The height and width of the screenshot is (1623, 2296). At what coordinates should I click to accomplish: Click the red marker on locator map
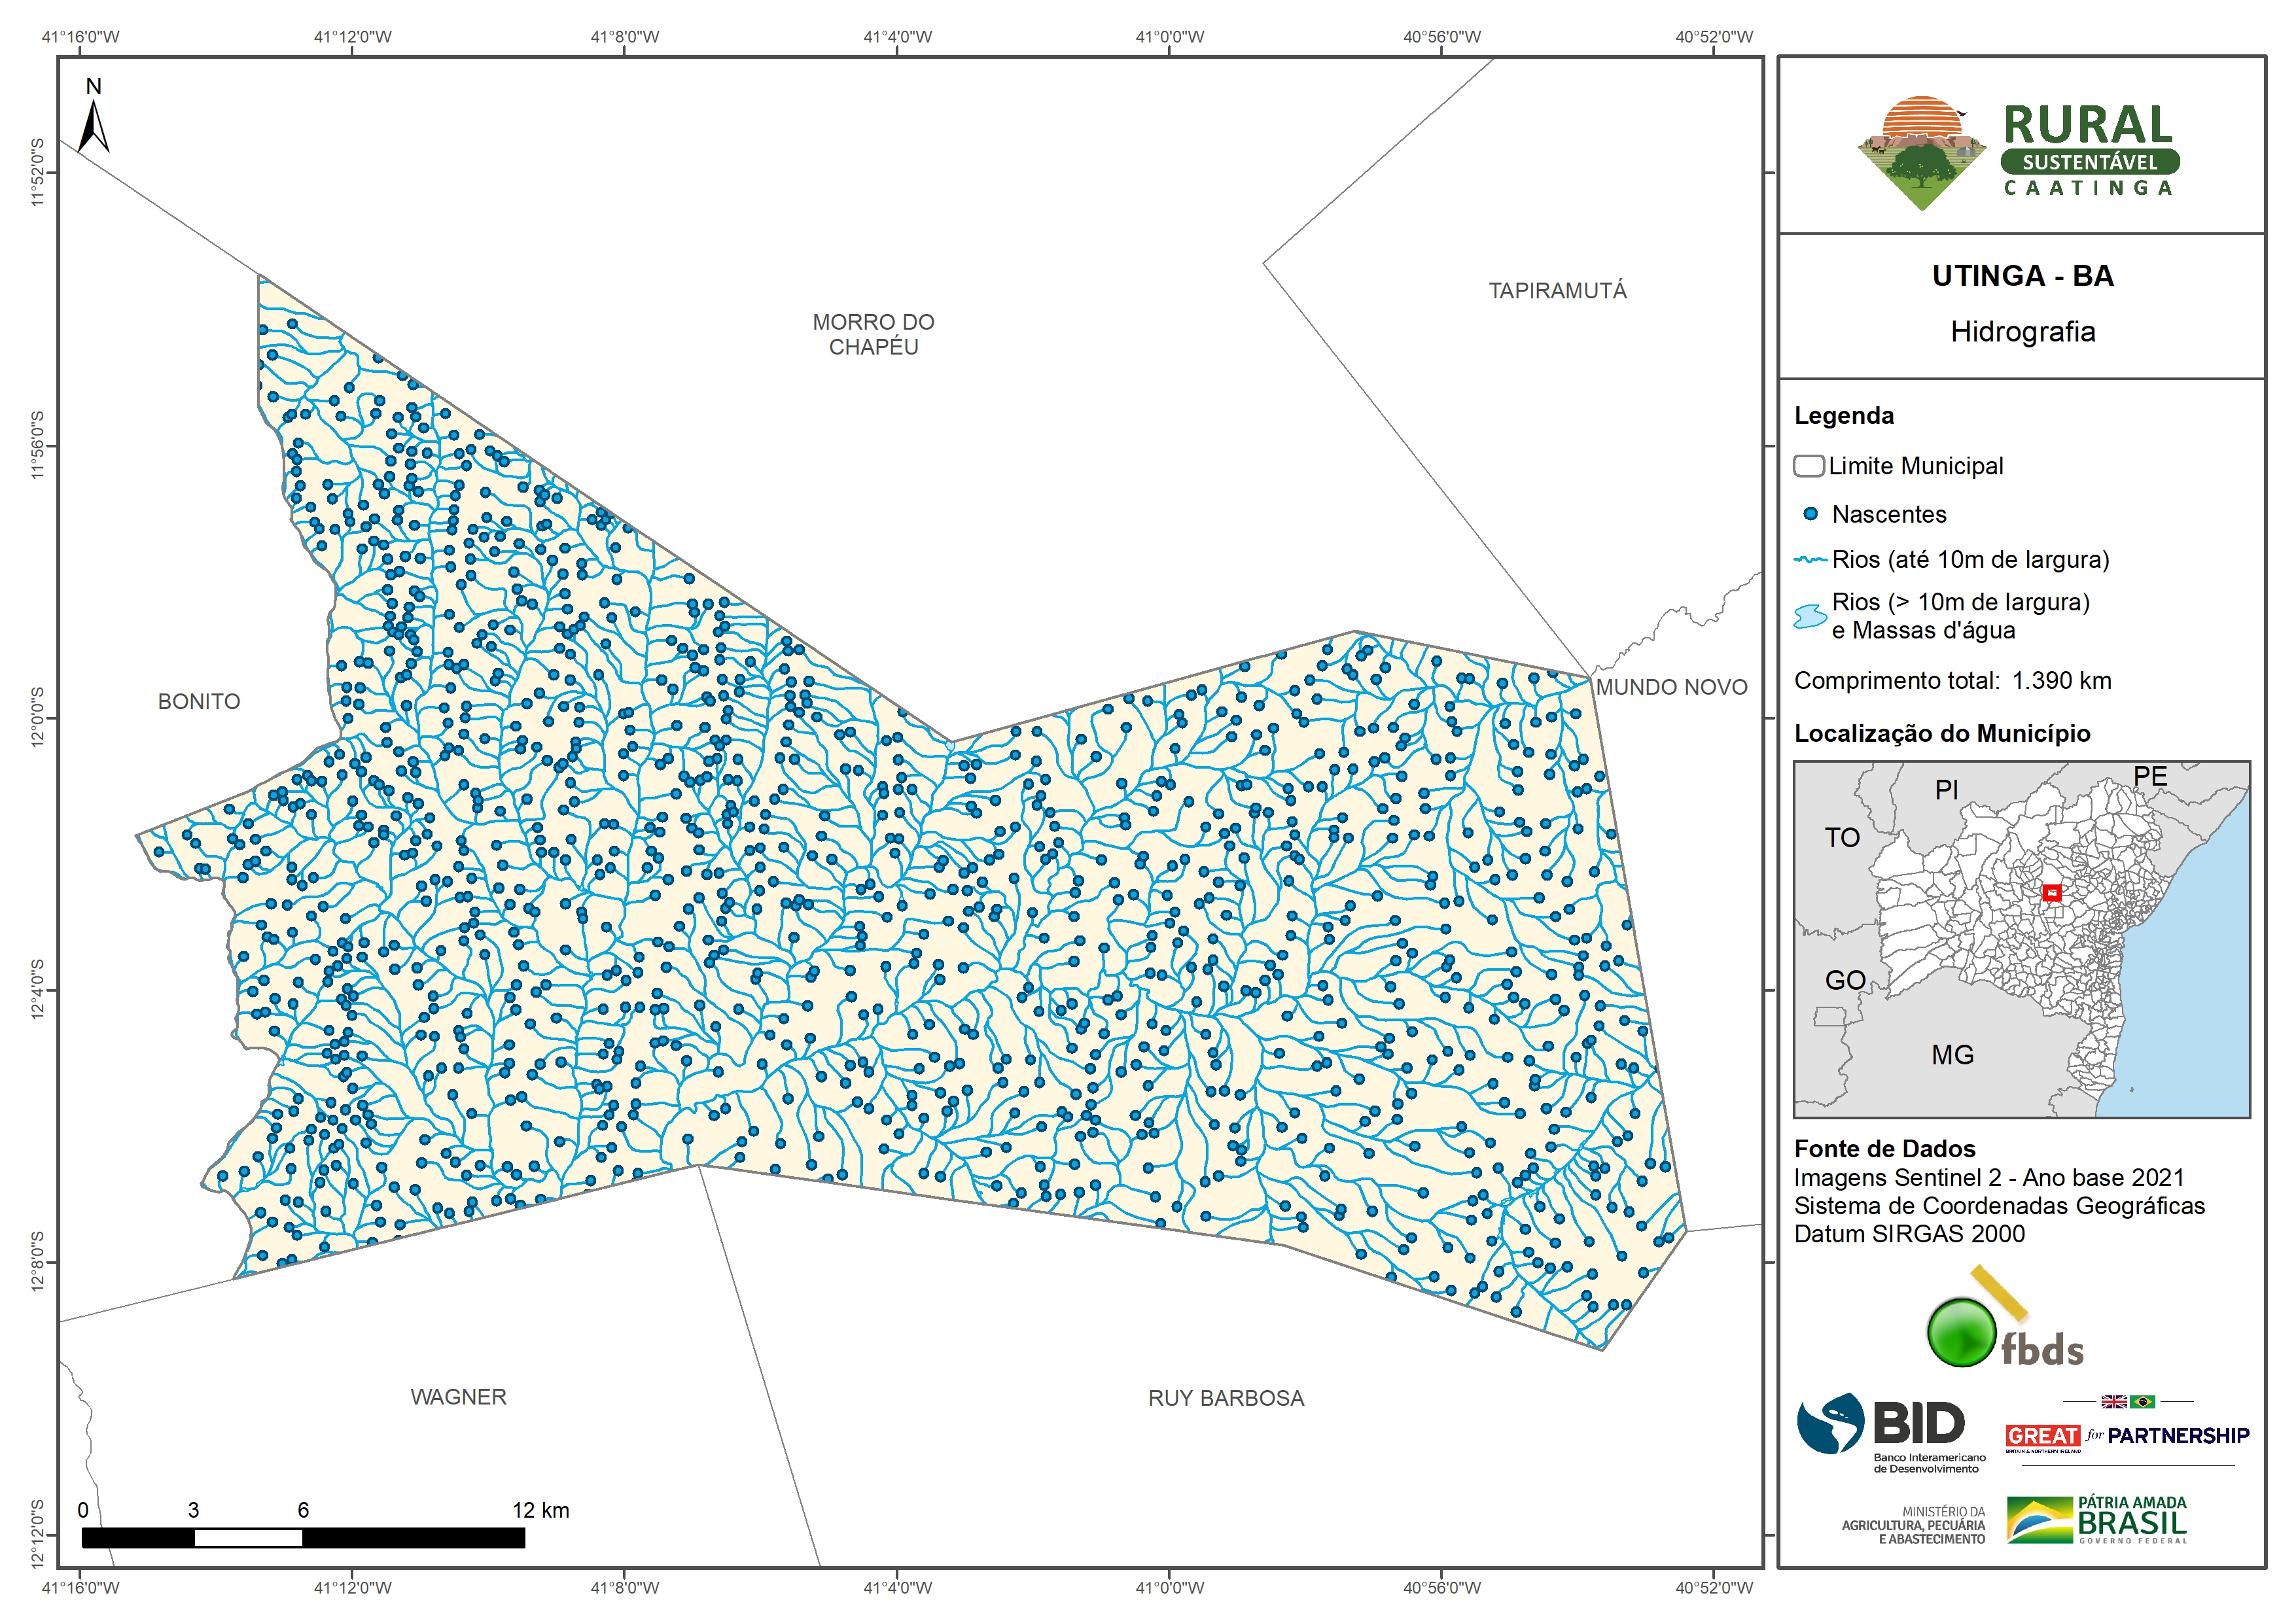pos(2051,893)
